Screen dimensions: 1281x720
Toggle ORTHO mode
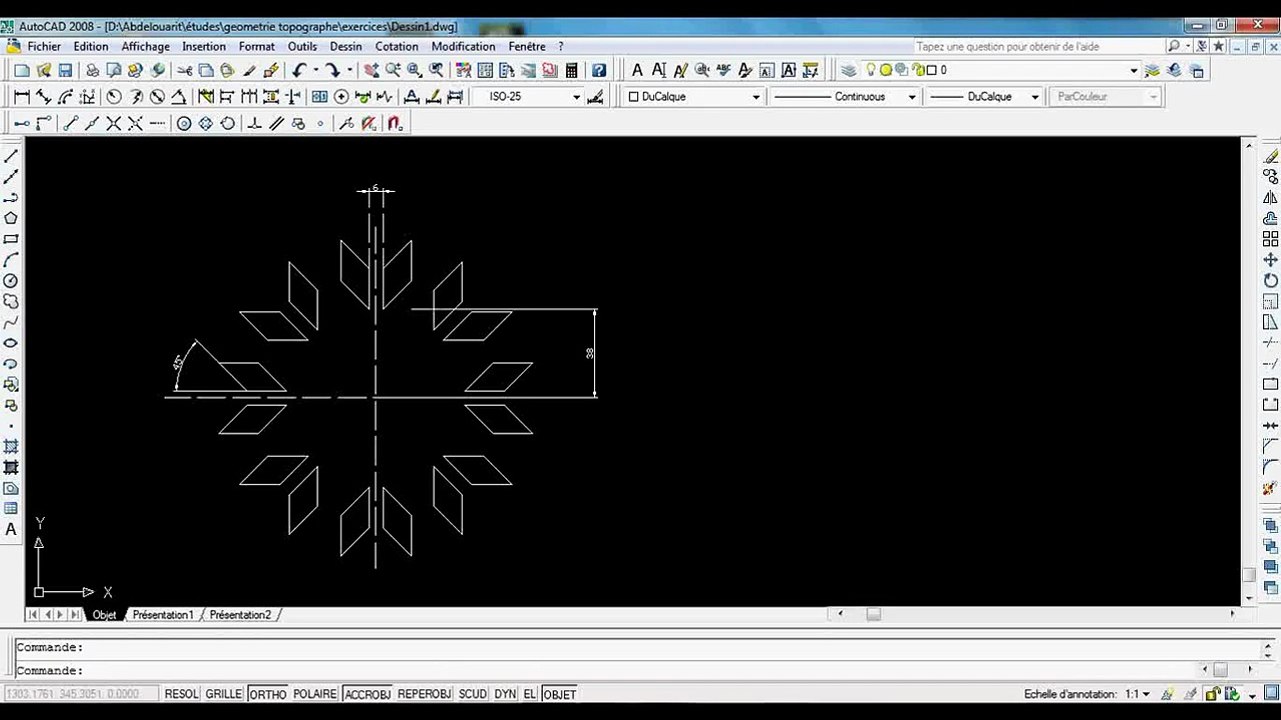click(x=268, y=694)
